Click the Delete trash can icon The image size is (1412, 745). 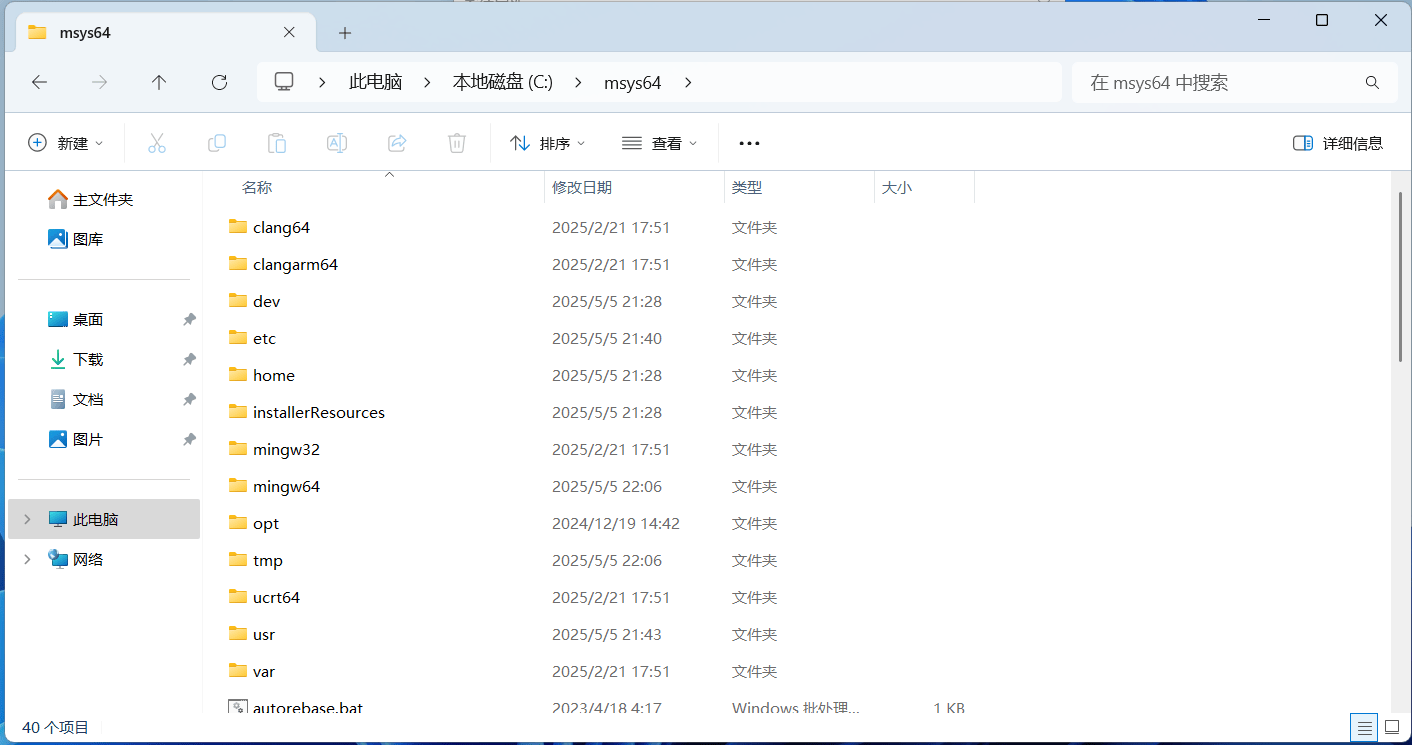coord(457,143)
